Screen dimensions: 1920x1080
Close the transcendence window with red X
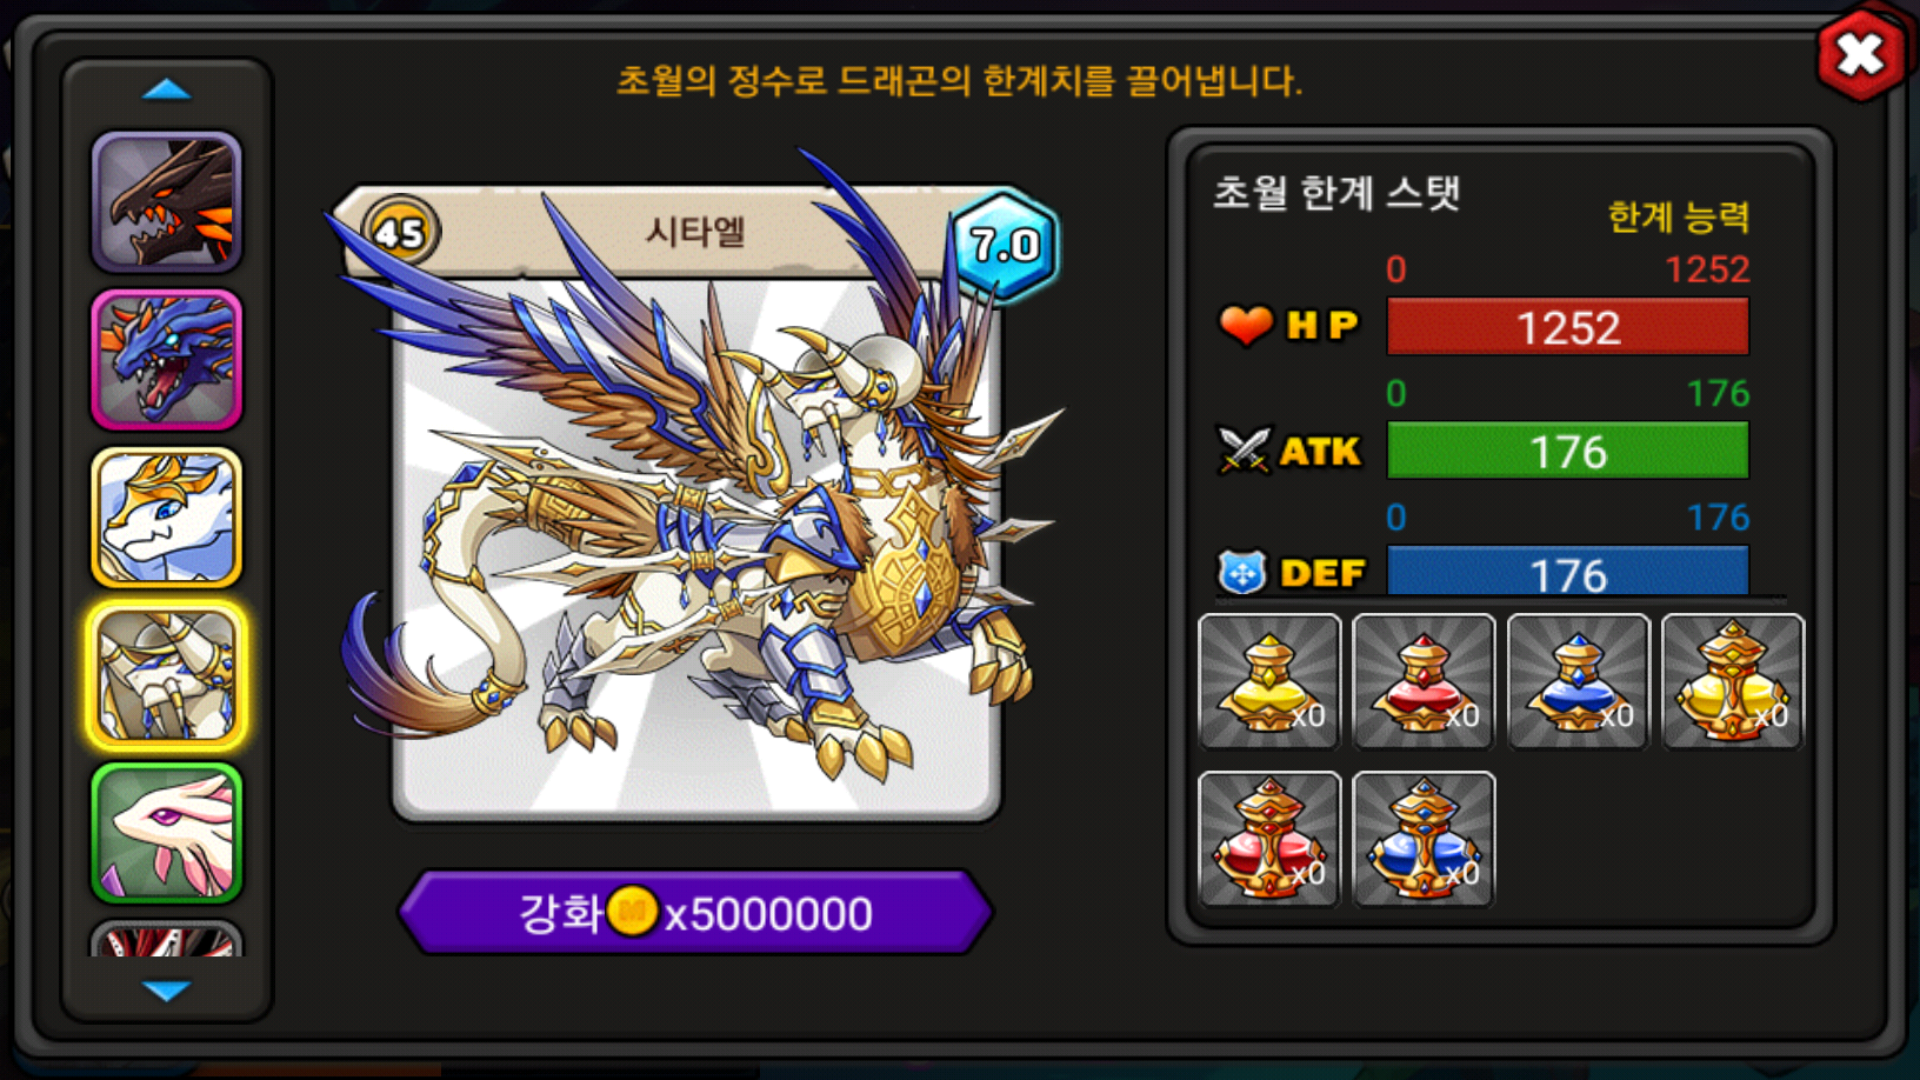point(1860,55)
